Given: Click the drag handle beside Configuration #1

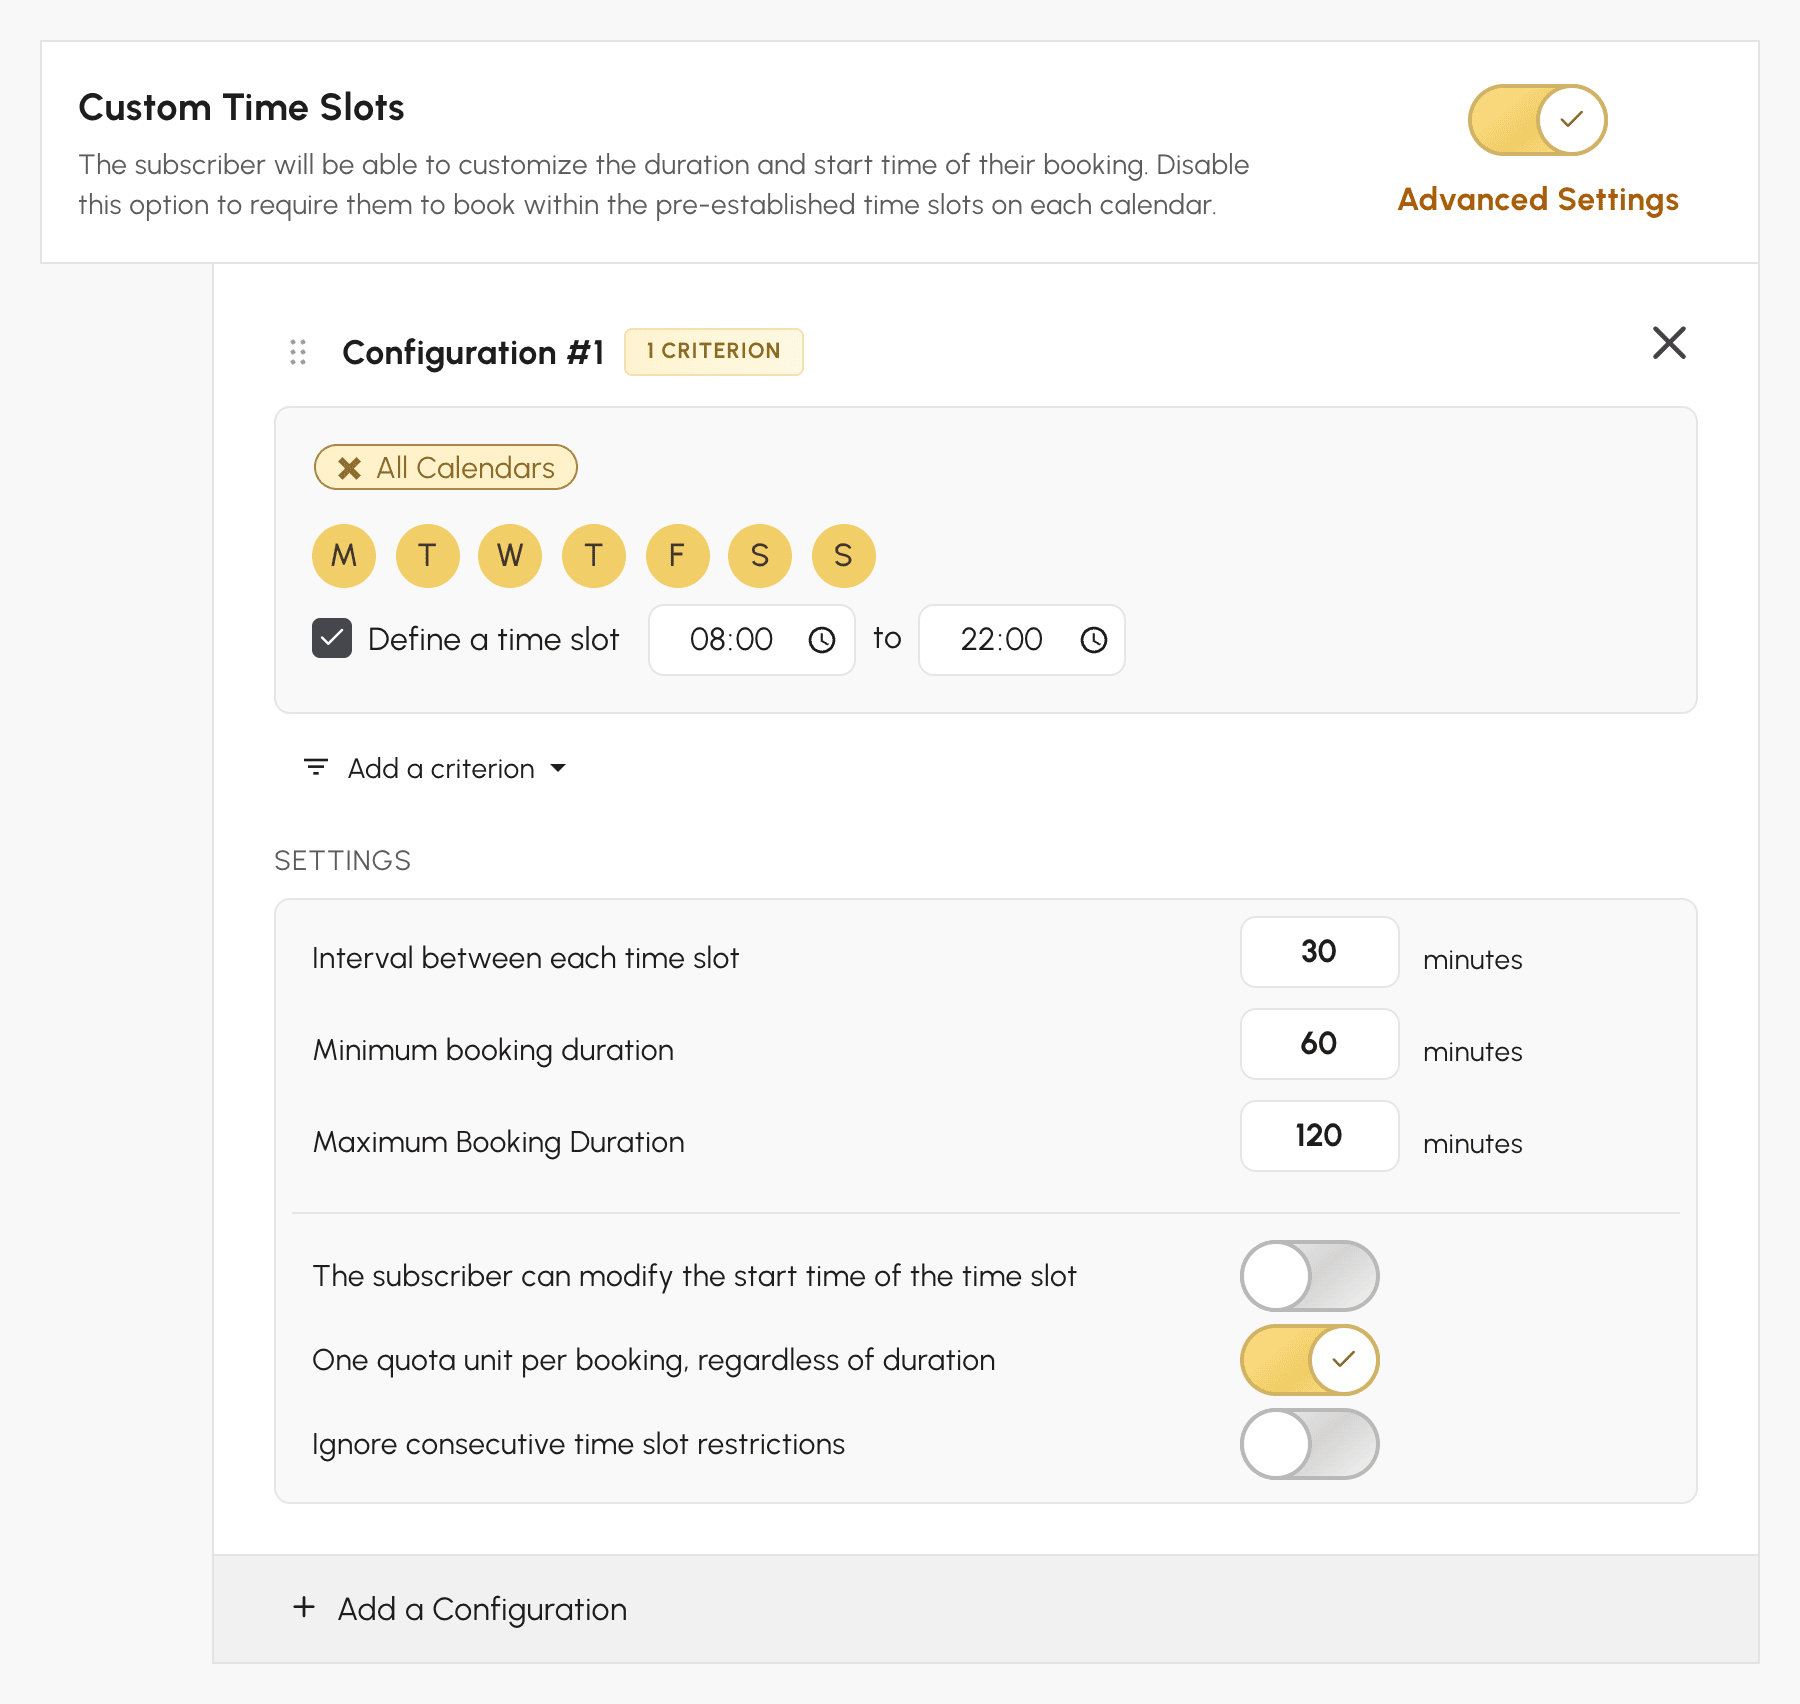Looking at the screenshot, I should tap(298, 352).
